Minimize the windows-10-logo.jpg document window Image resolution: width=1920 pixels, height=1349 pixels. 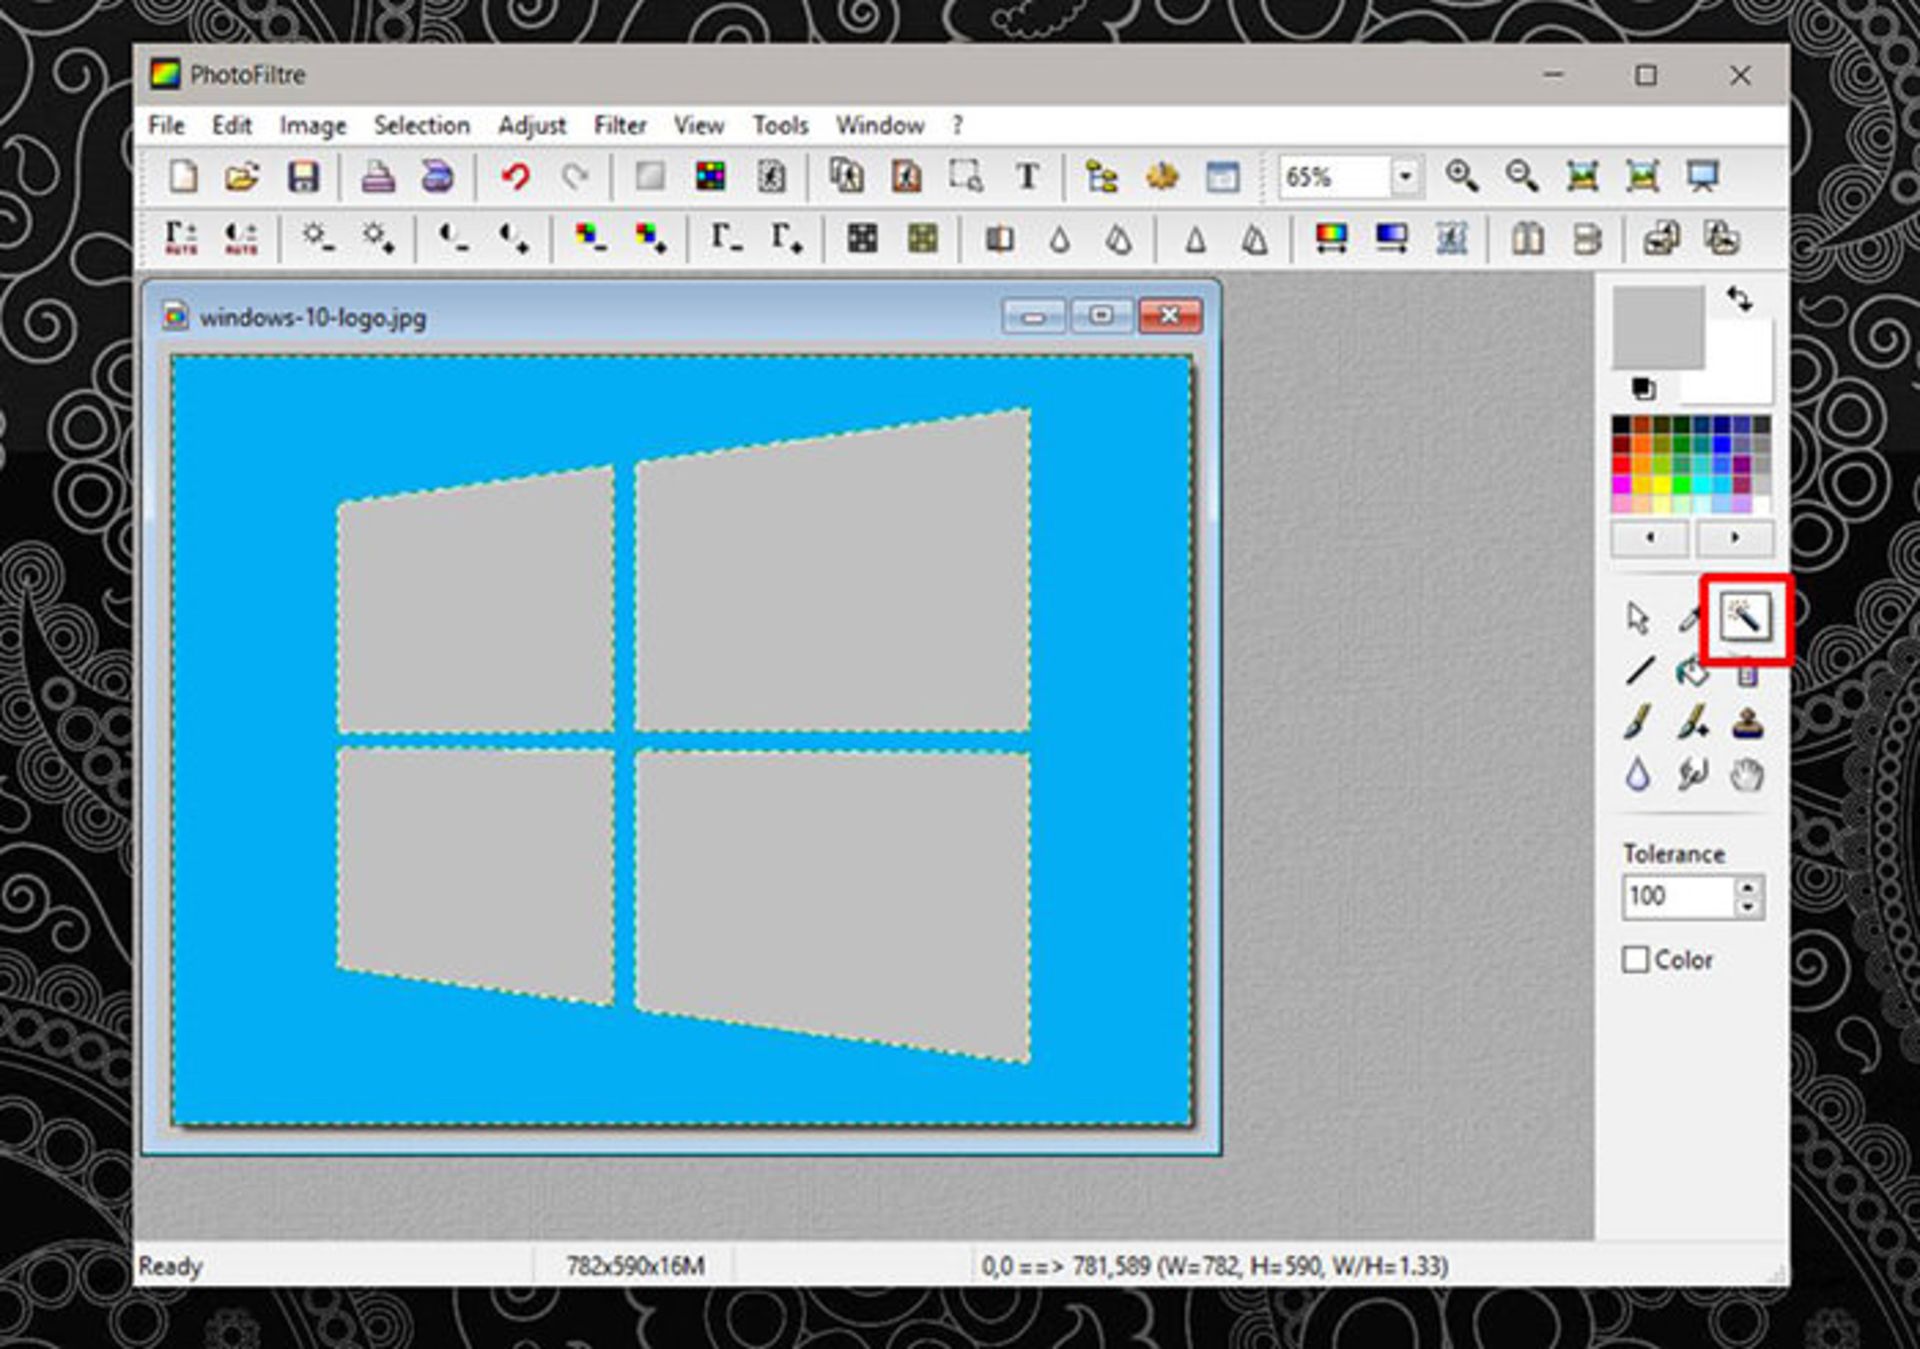(1034, 316)
